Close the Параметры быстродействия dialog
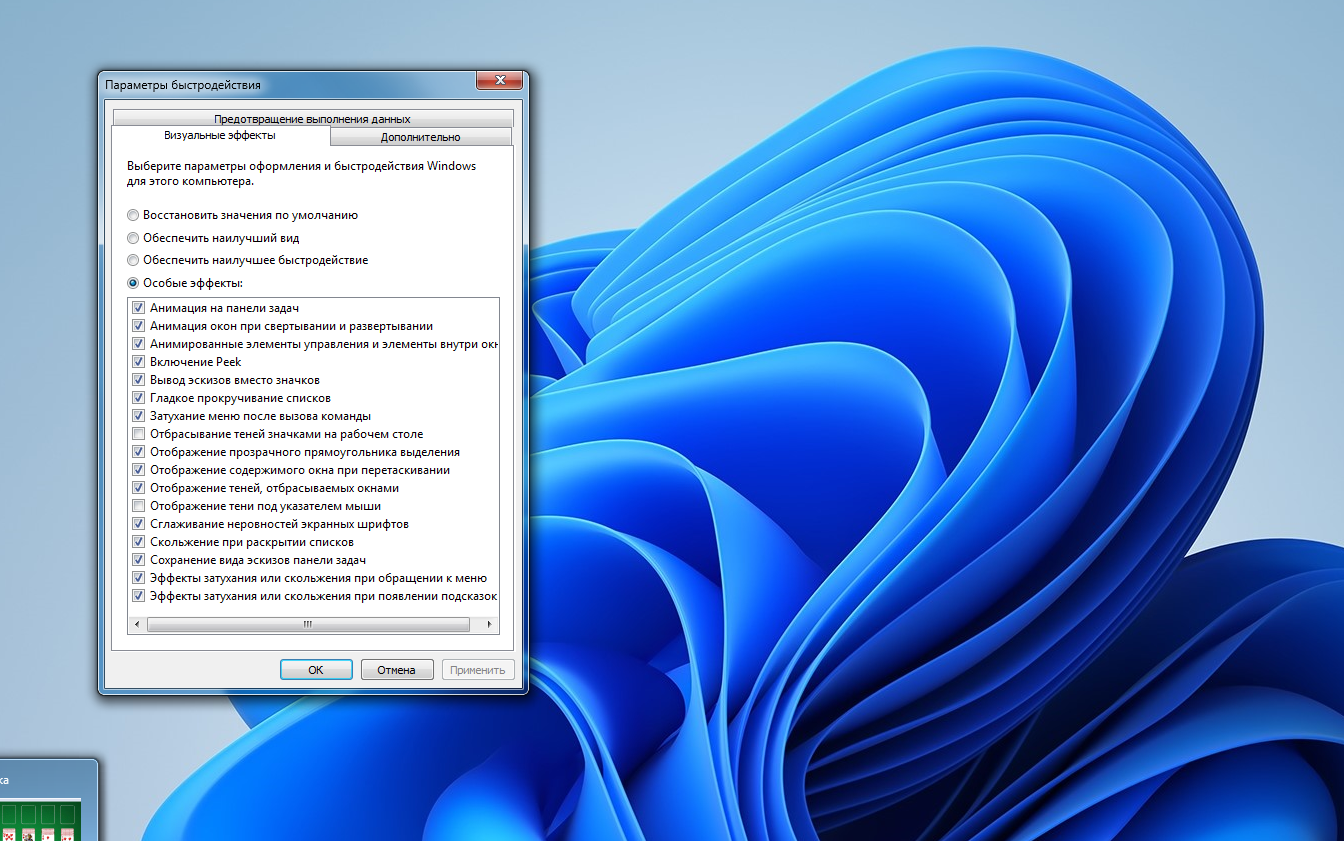The height and width of the screenshot is (841, 1344). pos(497,81)
